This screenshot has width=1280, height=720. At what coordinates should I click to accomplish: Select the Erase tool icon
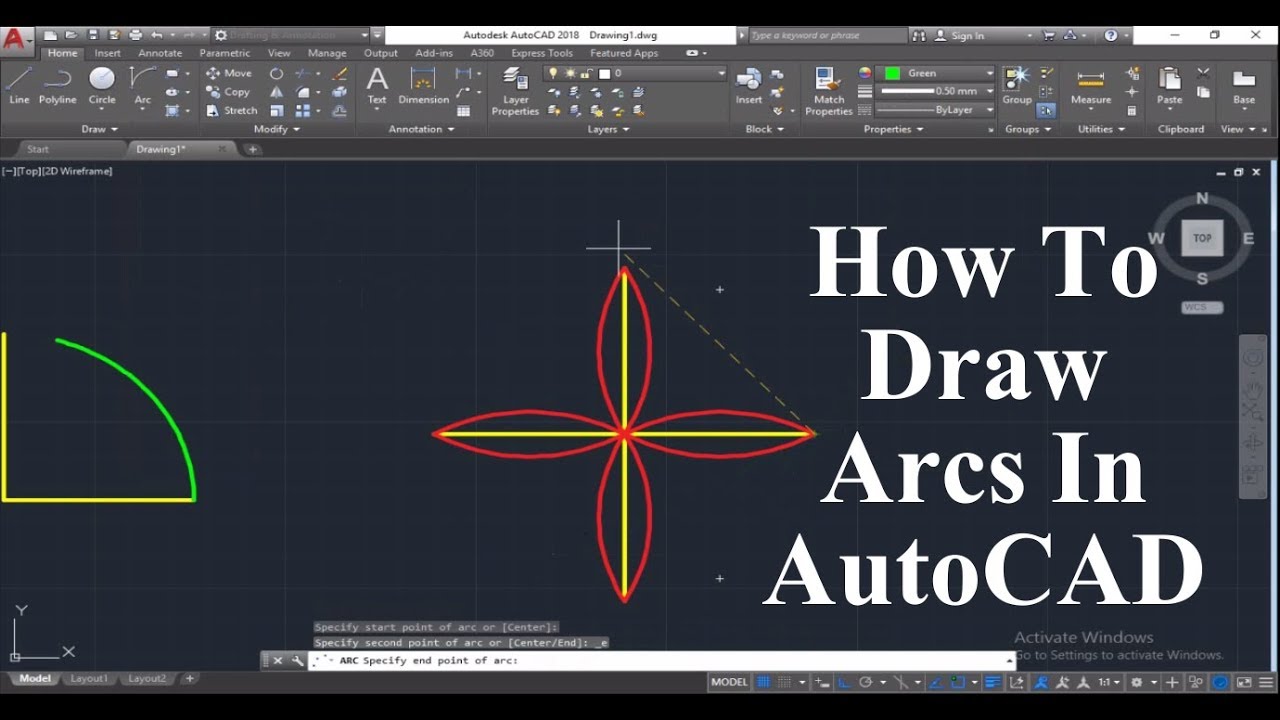coord(340,73)
